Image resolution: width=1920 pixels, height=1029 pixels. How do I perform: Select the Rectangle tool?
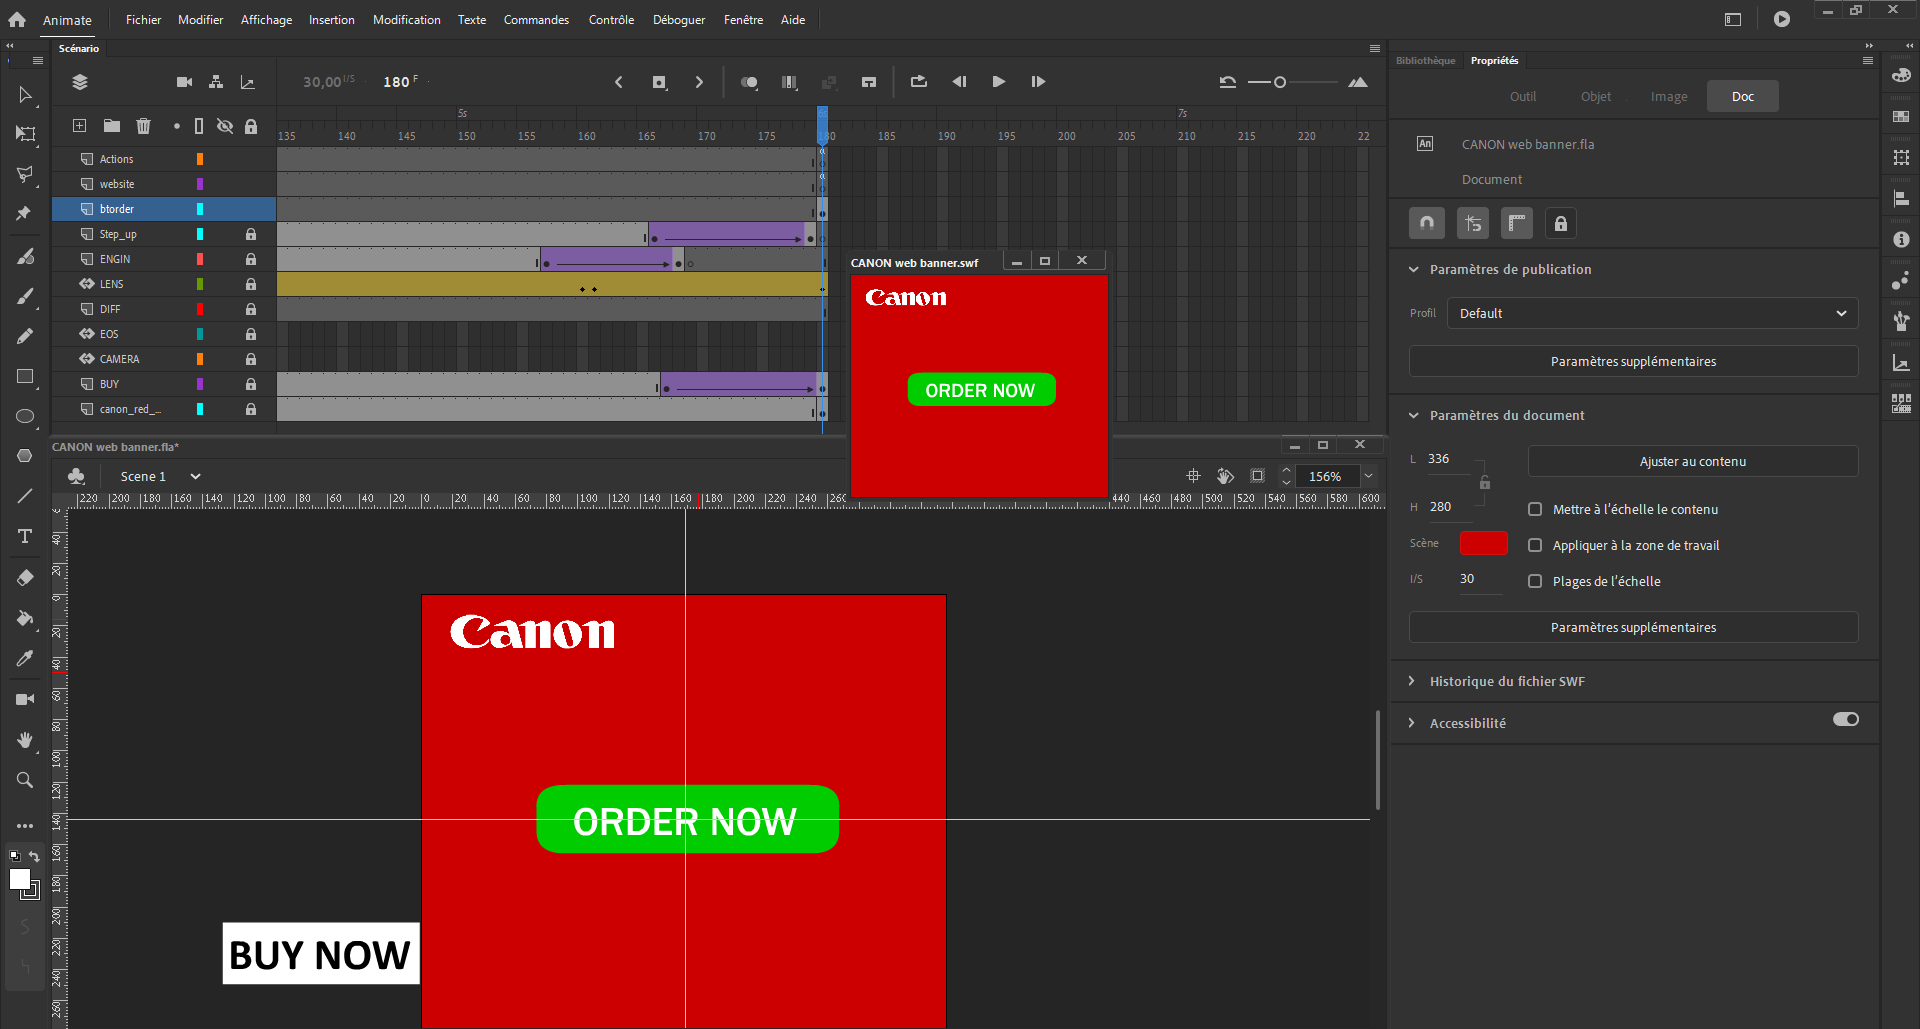(x=25, y=377)
